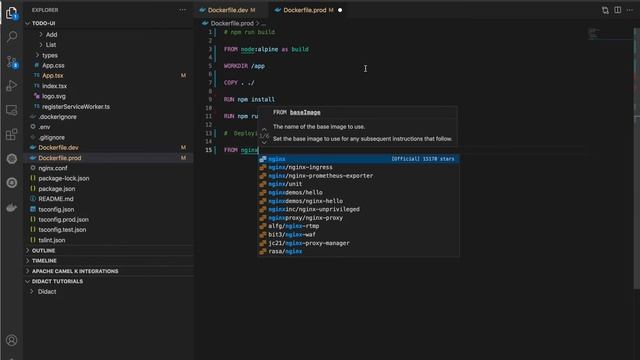
Task: Open the Remote Explorer view
Action: pos(12,110)
